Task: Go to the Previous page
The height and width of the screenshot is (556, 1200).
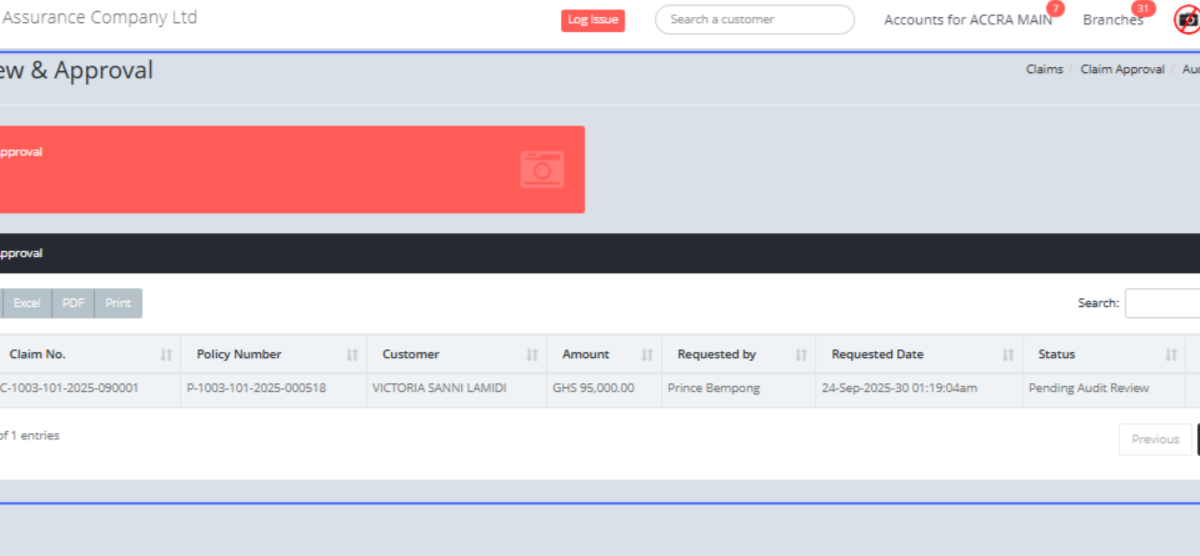Action: (x=1155, y=439)
